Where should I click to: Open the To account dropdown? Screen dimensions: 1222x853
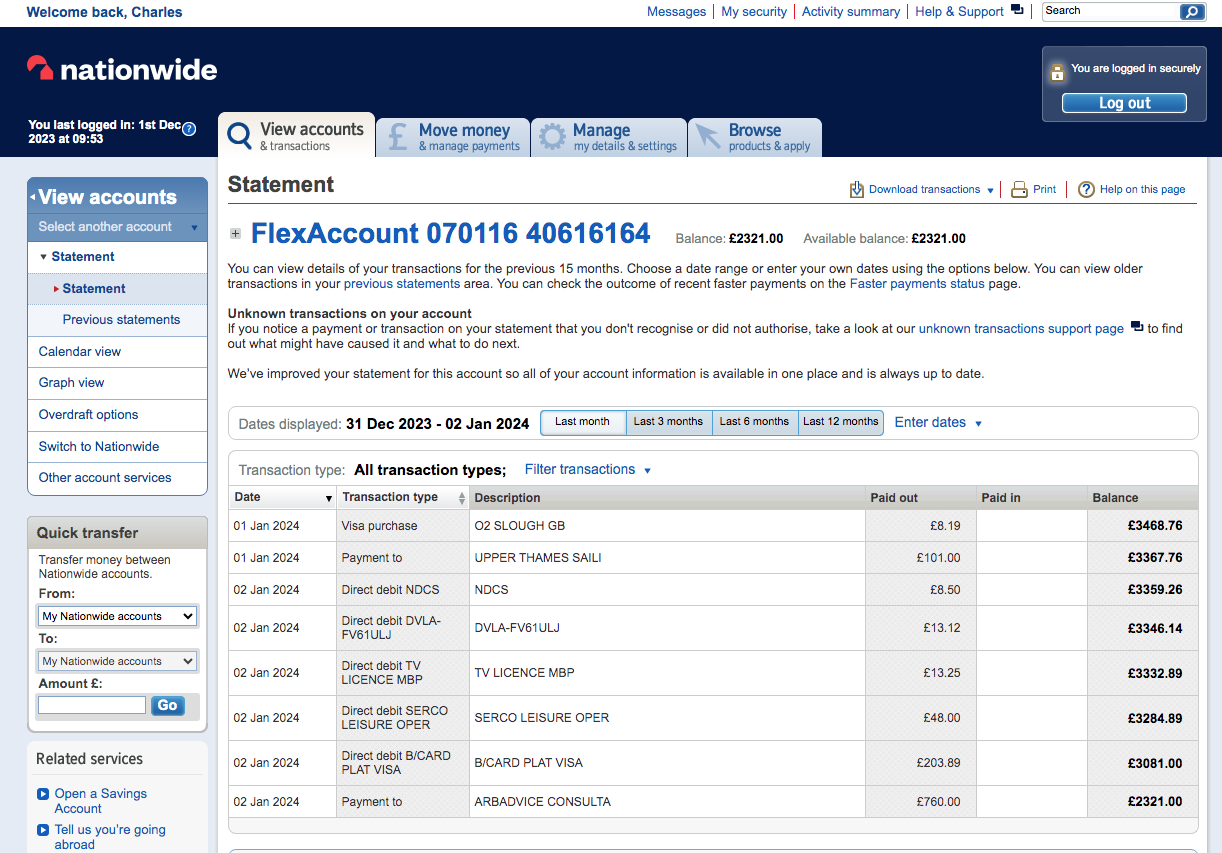[117, 661]
